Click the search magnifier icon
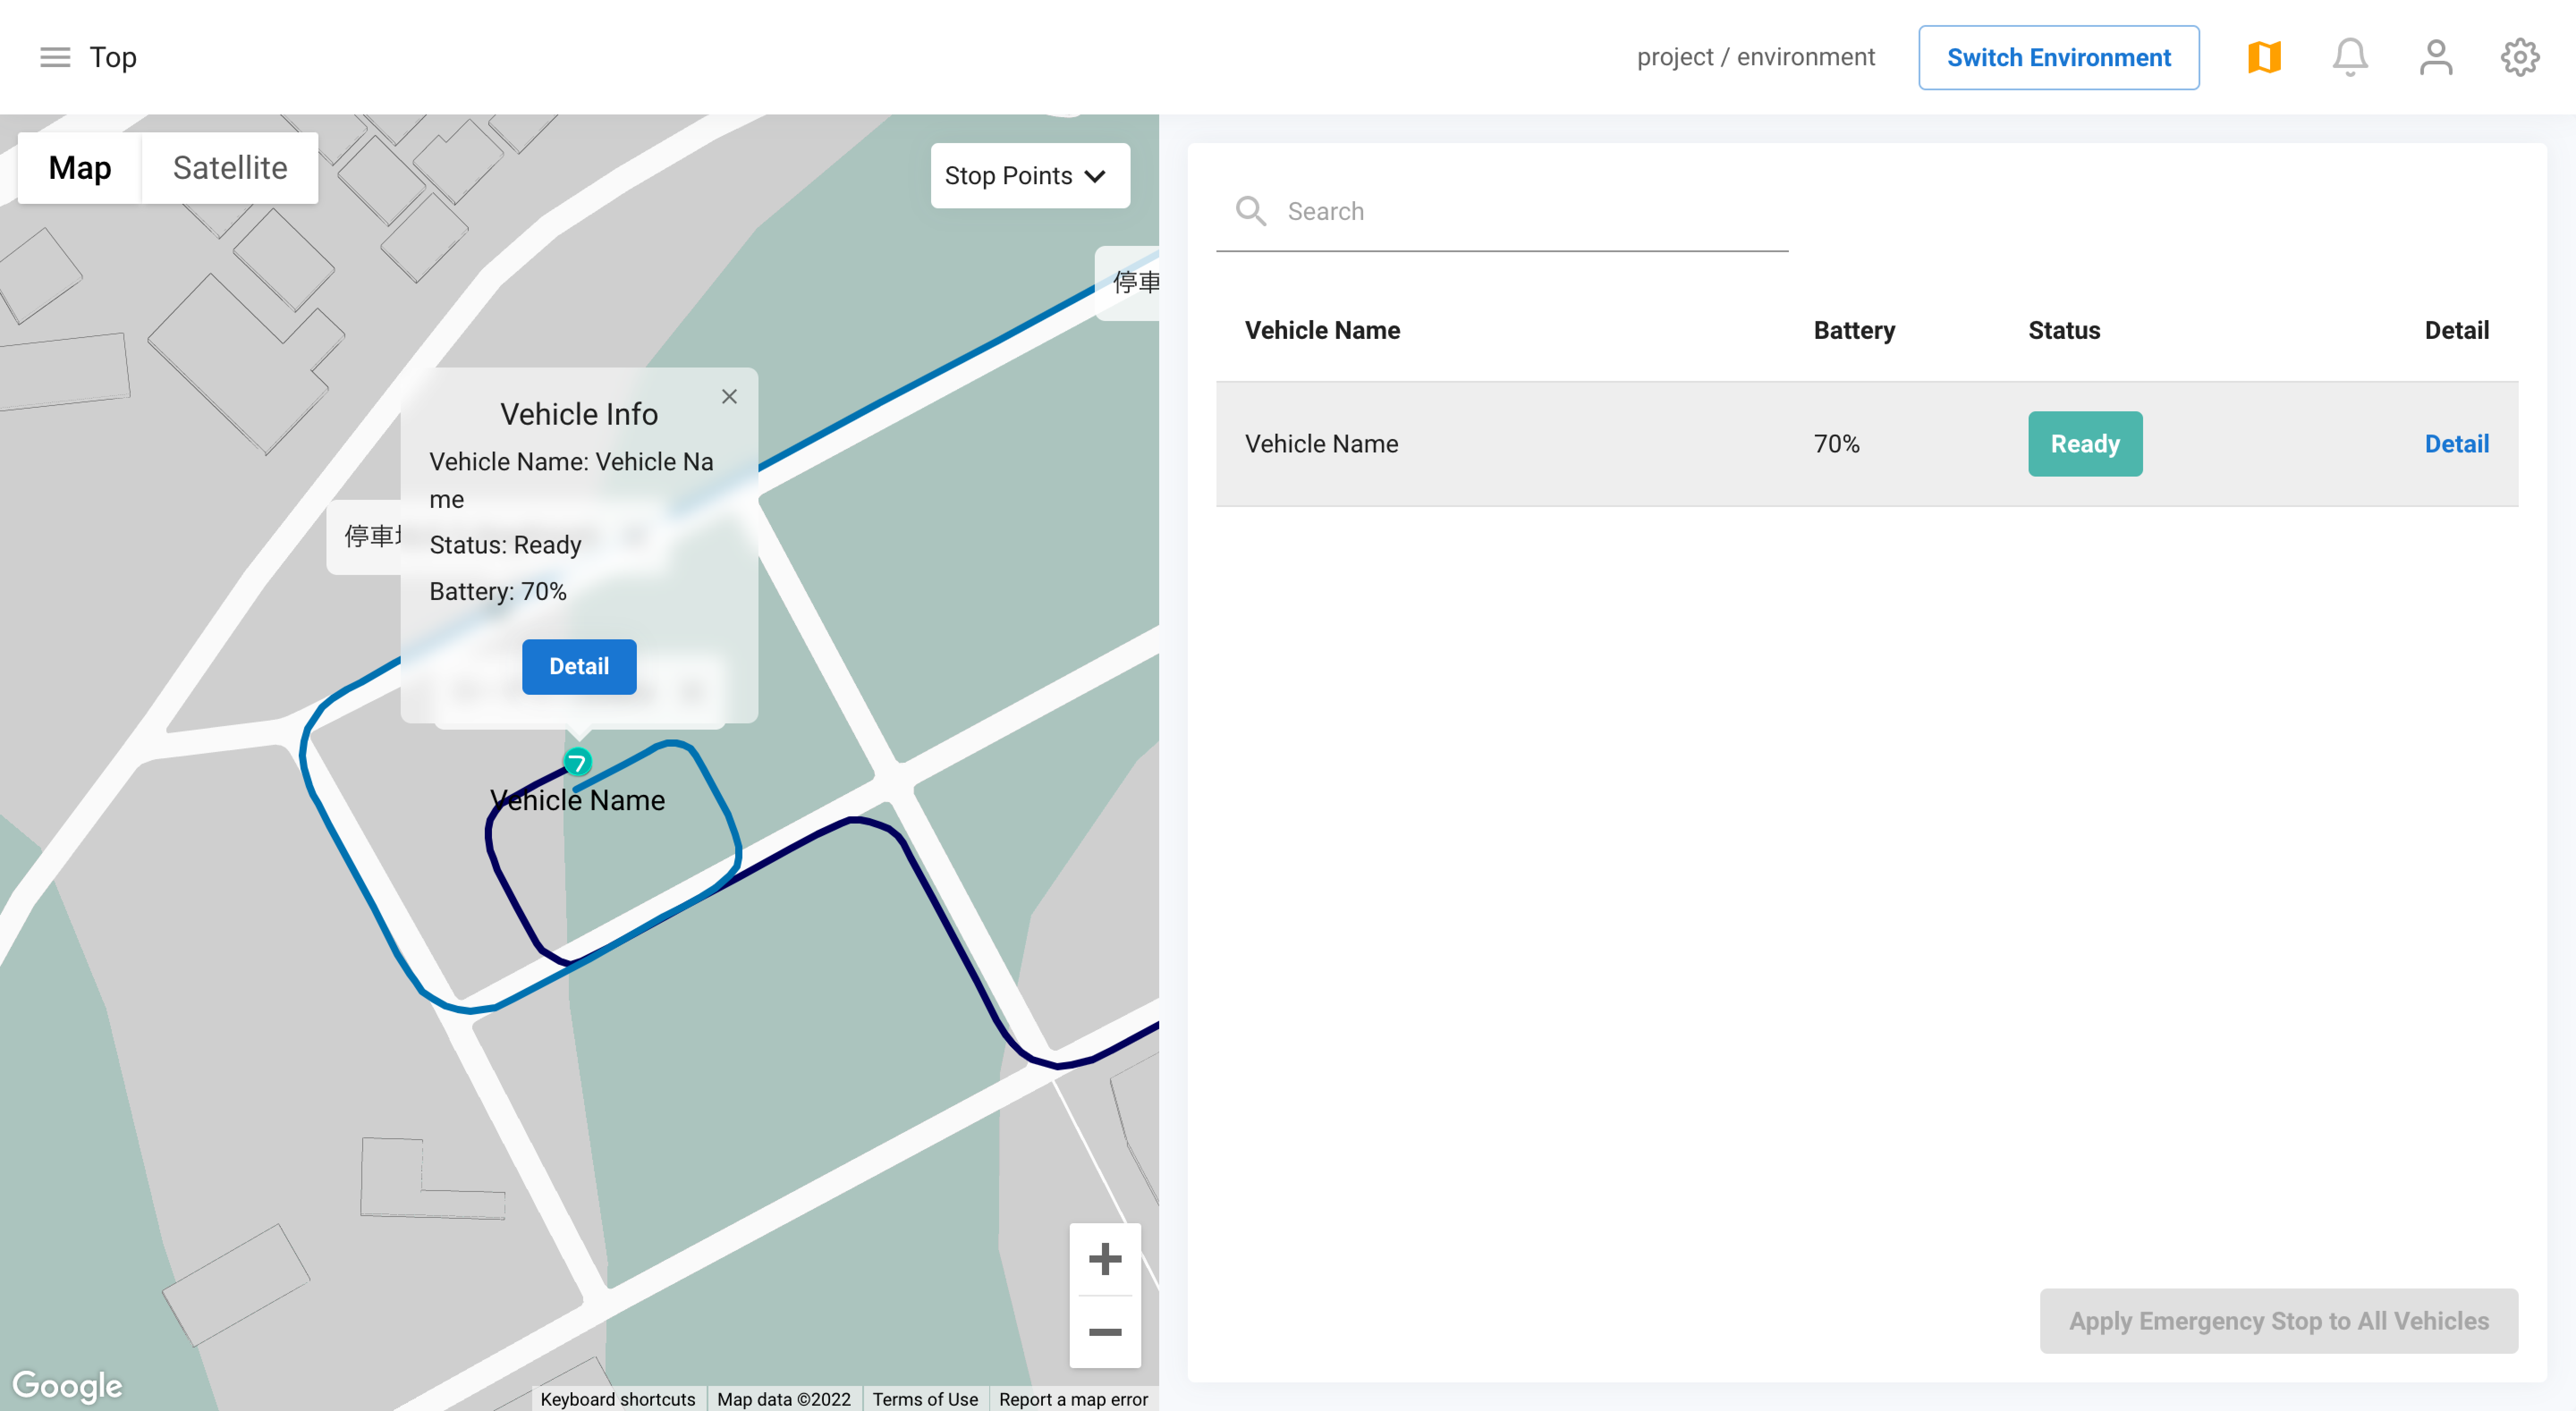Viewport: 2576px width, 1411px height. [1250, 211]
